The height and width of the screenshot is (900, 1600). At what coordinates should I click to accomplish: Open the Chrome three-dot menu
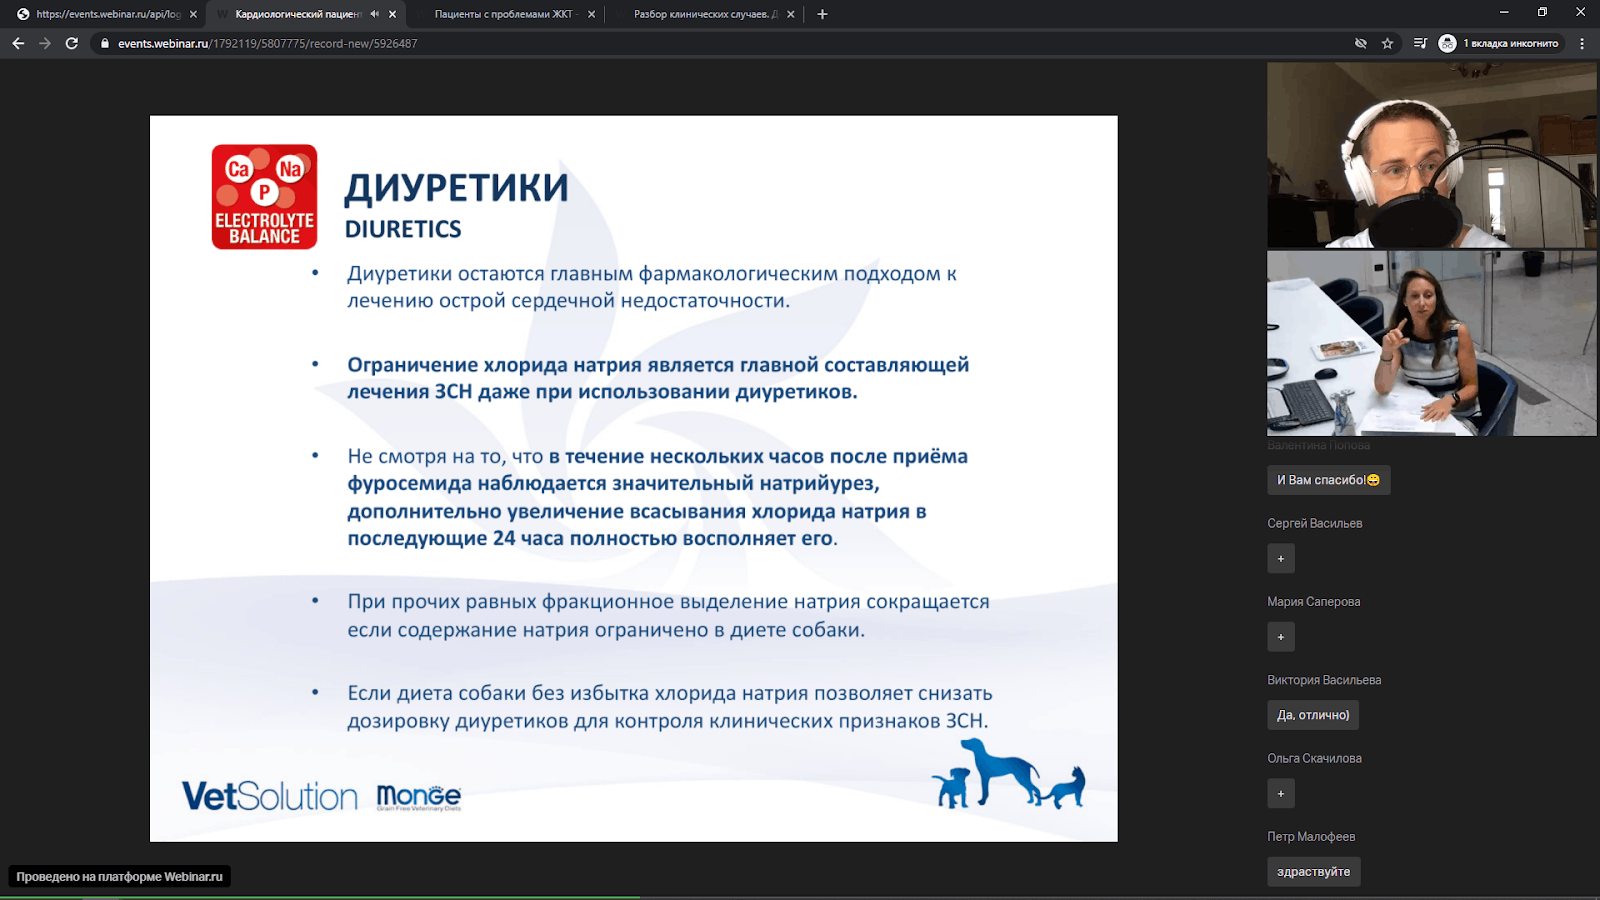point(1582,43)
